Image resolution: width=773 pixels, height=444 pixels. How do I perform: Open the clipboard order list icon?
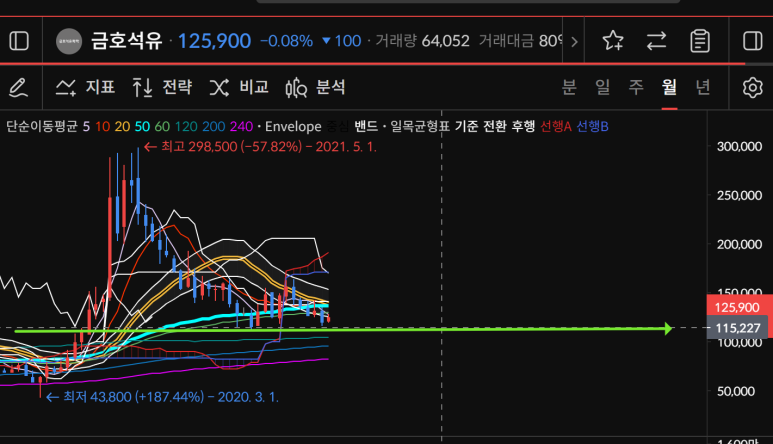pos(700,41)
